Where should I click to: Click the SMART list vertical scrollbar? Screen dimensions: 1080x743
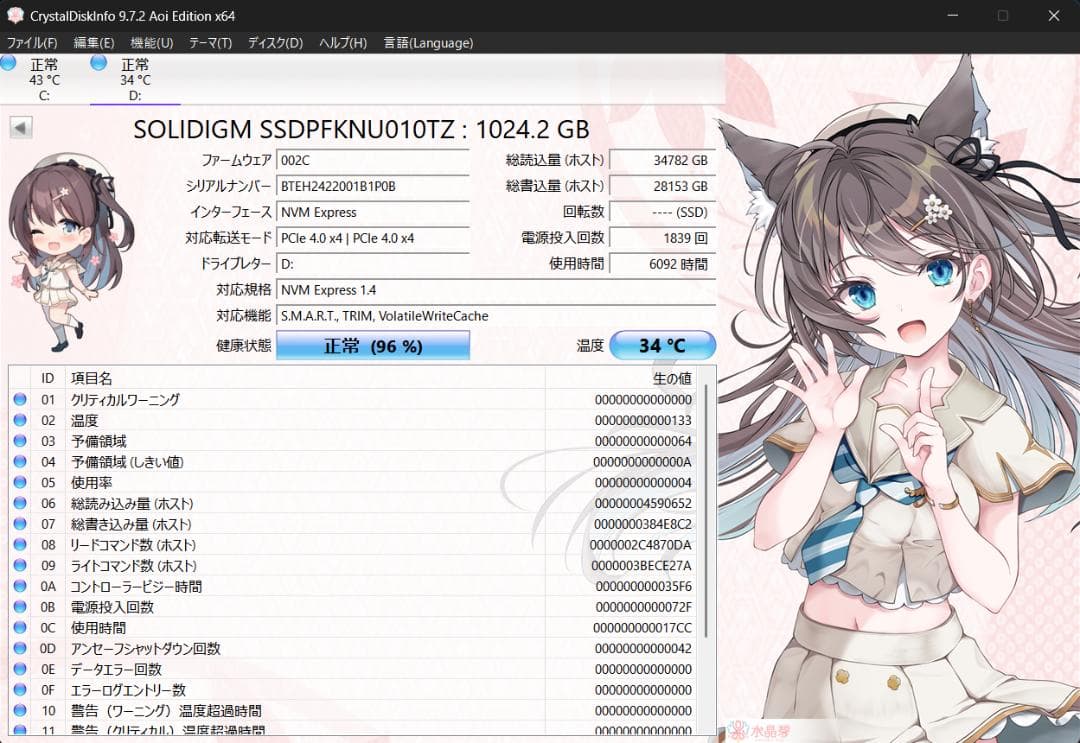pyautogui.click(x=705, y=511)
